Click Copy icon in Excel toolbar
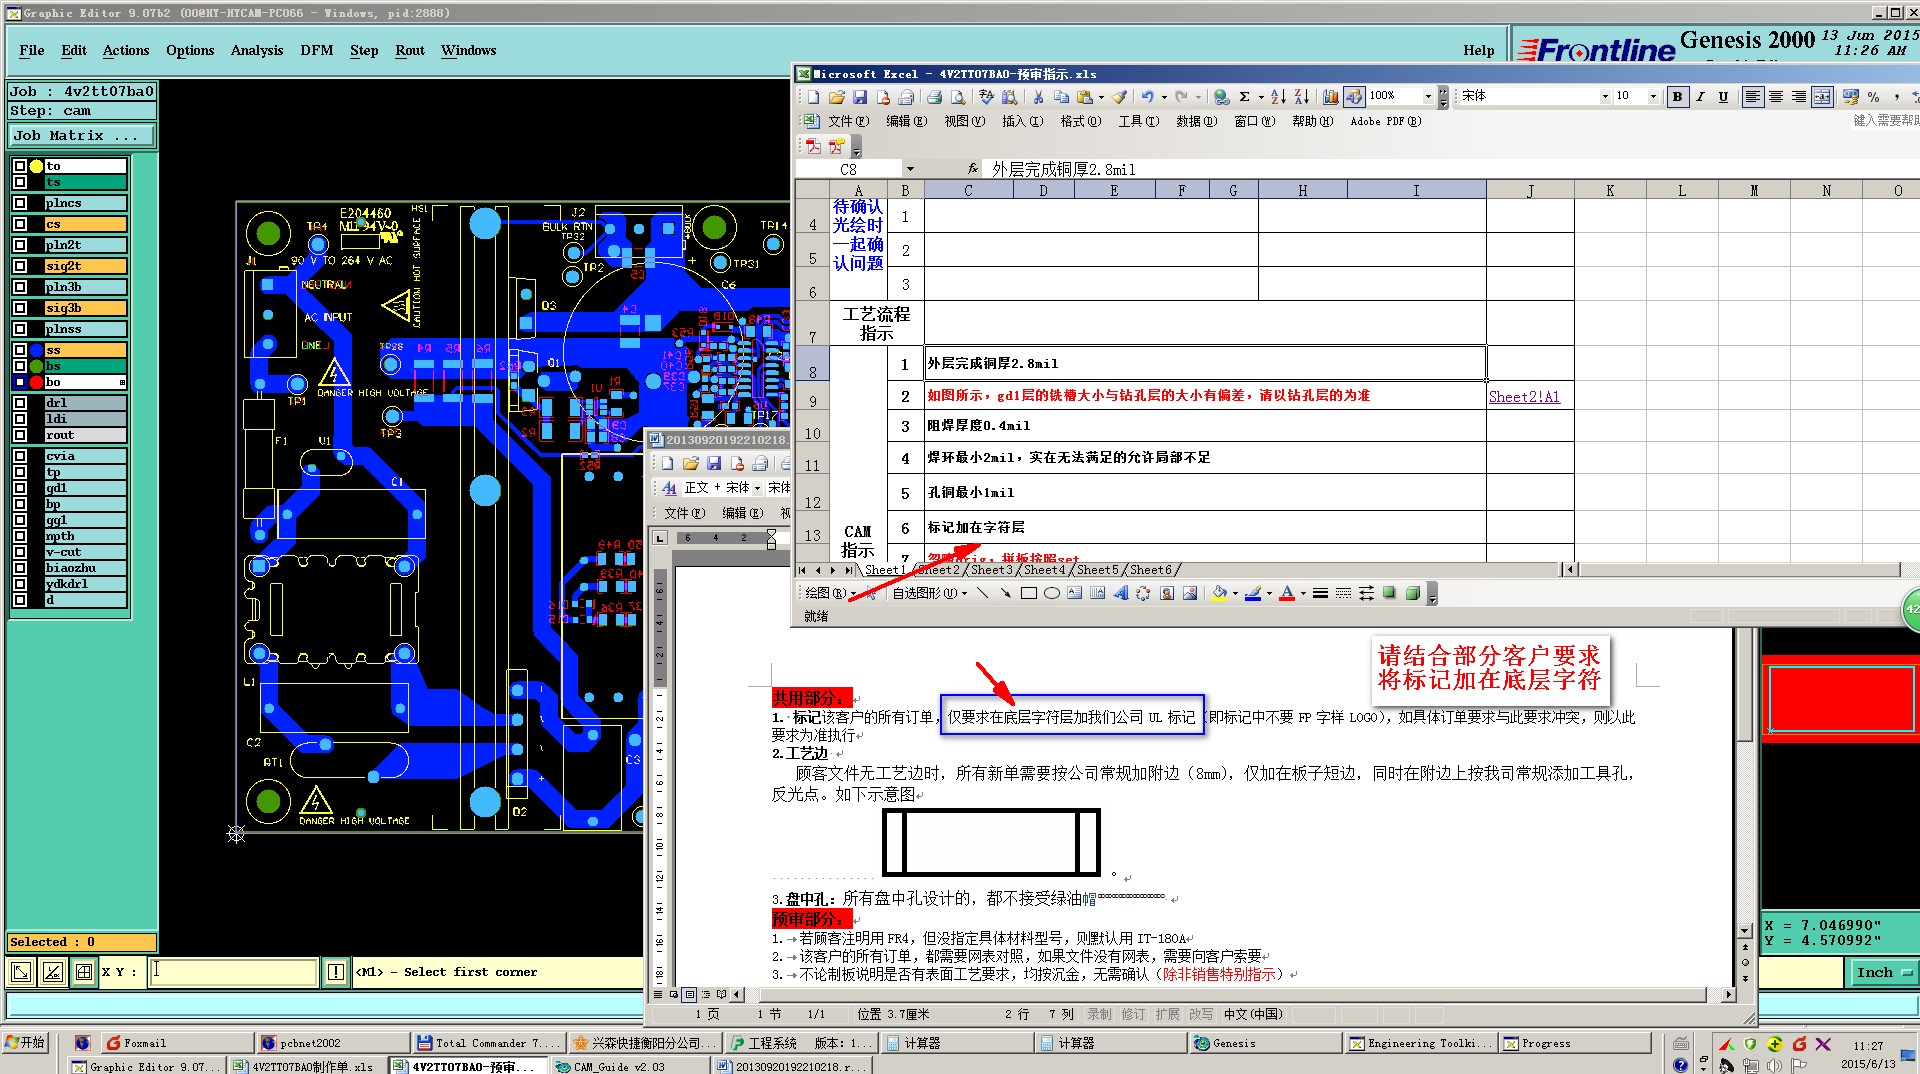Image resolution: width=1920 pixels, height=1074 pixels. [1061, 97]
